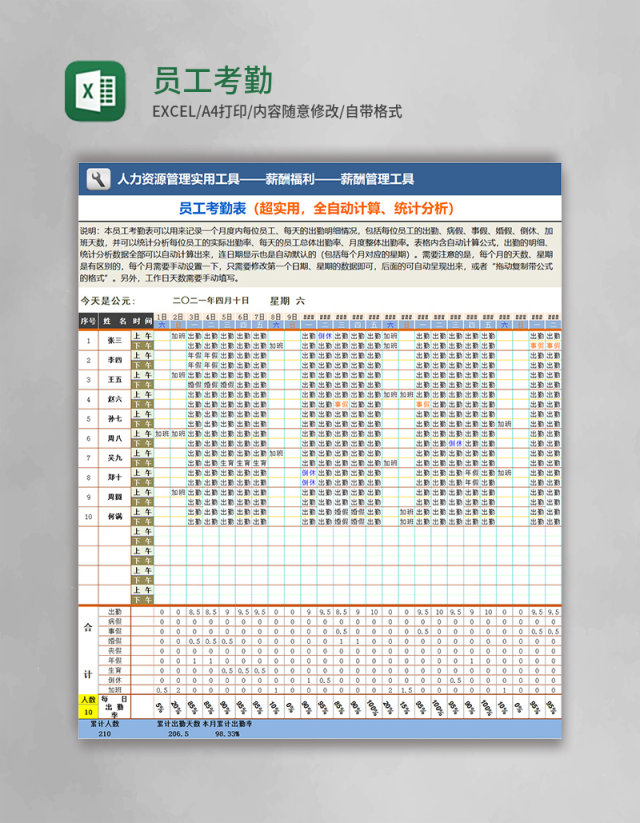Image resolution: width=640 pixels, height=823 pixels.
Task: Click 上午 cell in 张三's row
Action: tap(142, 336)
